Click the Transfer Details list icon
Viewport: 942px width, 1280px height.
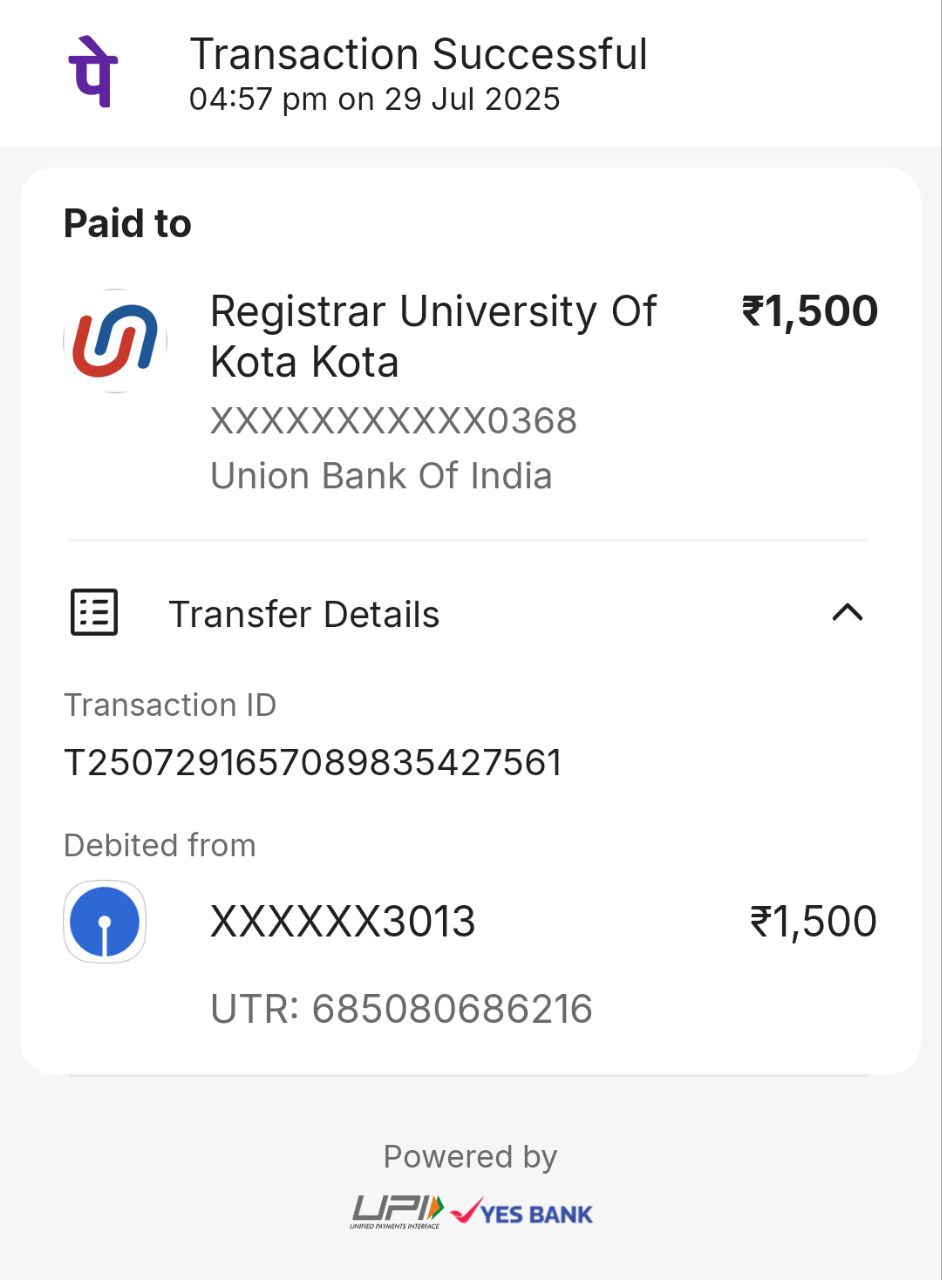click(94, 612)
